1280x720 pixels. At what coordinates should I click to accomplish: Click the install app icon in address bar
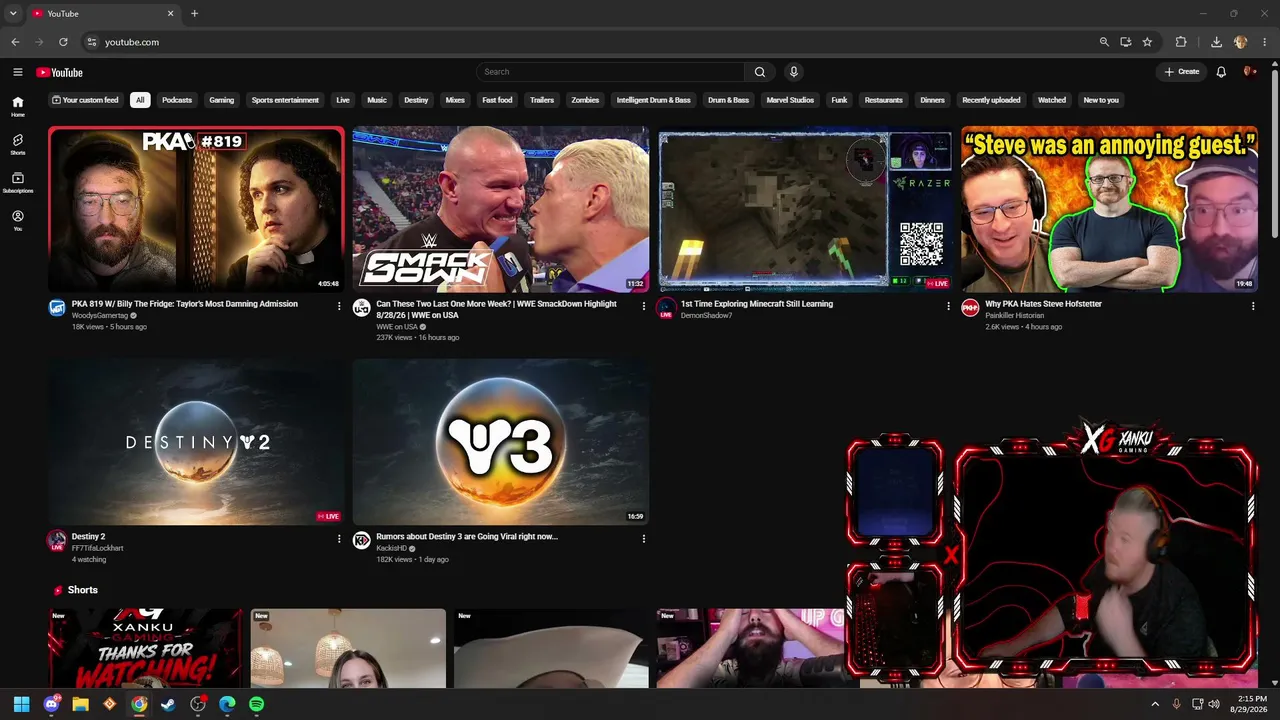click(x=1126, y=42)
